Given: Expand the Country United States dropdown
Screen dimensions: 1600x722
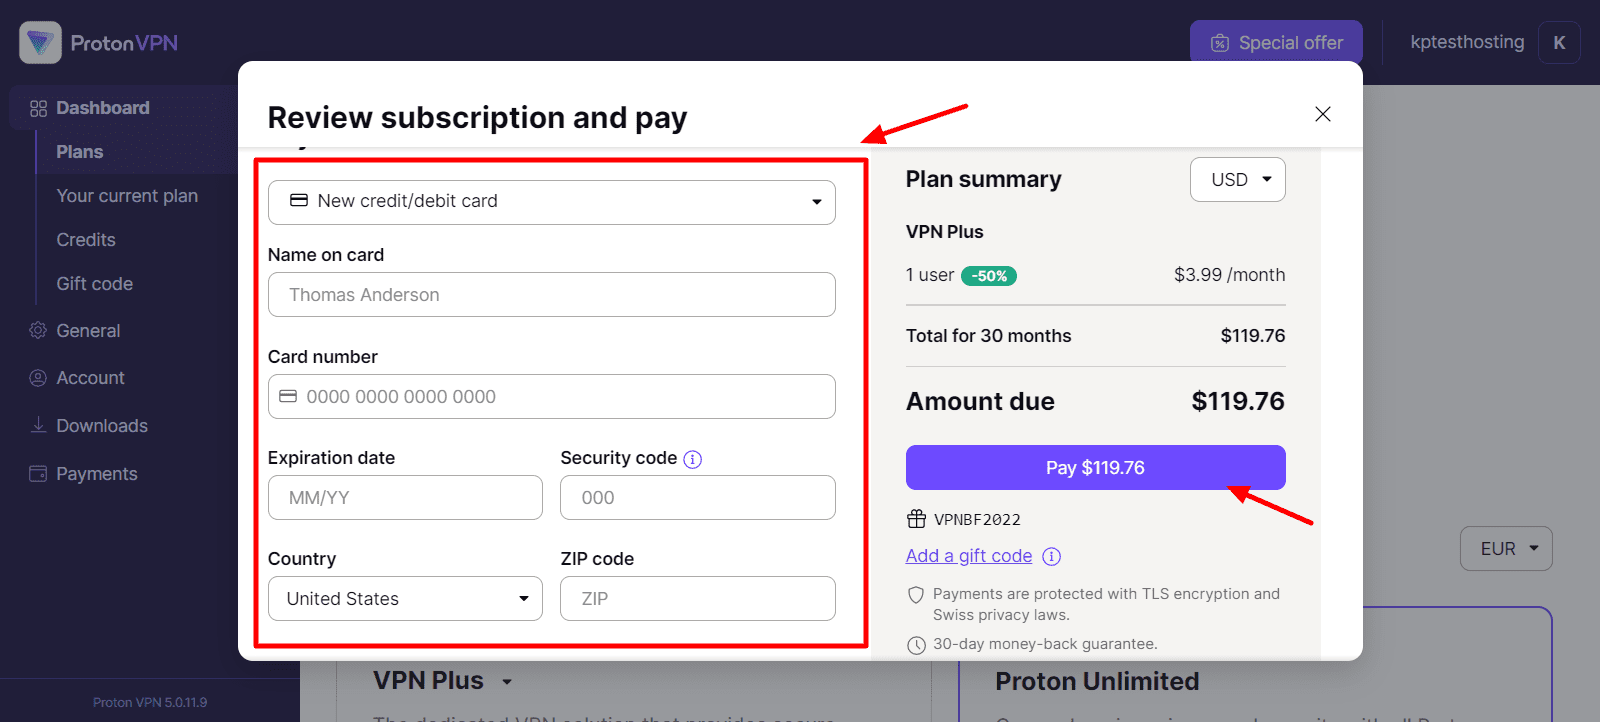Looking at the screenshot, I should (x=405, y=599).
